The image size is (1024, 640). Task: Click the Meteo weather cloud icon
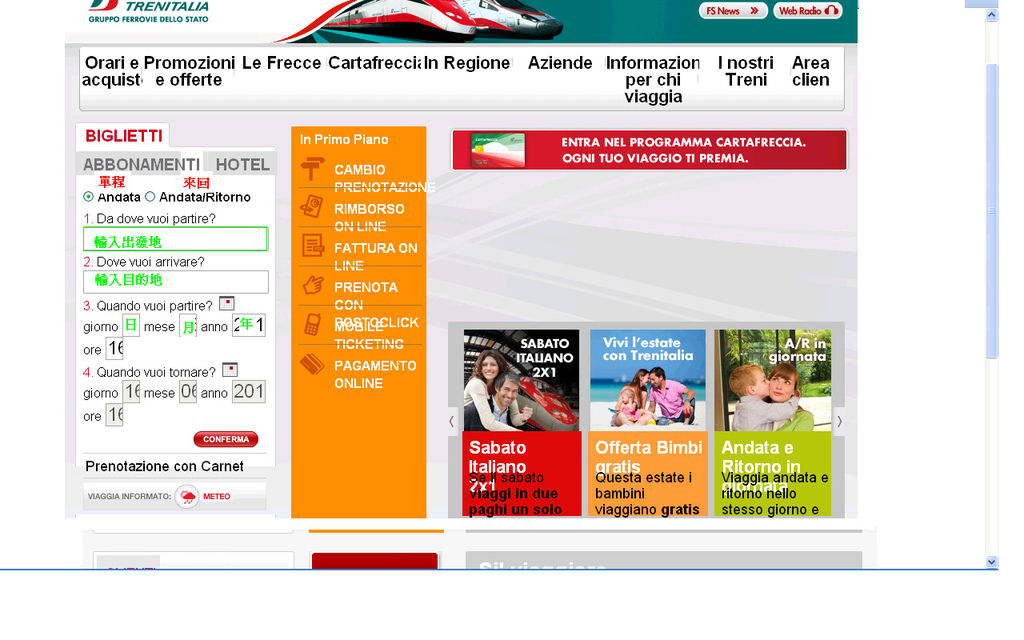[187, 497]
